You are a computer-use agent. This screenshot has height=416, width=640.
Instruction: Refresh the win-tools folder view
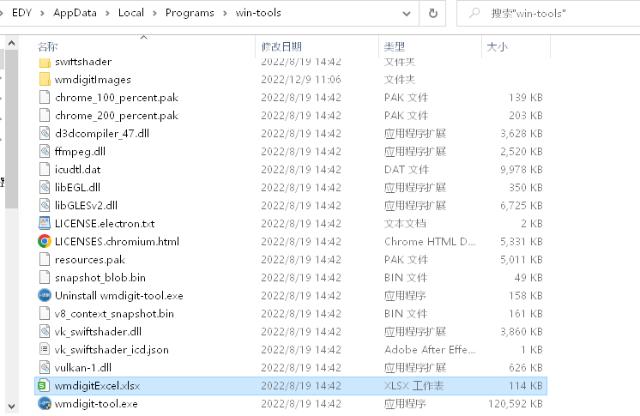tap(434, 14)
